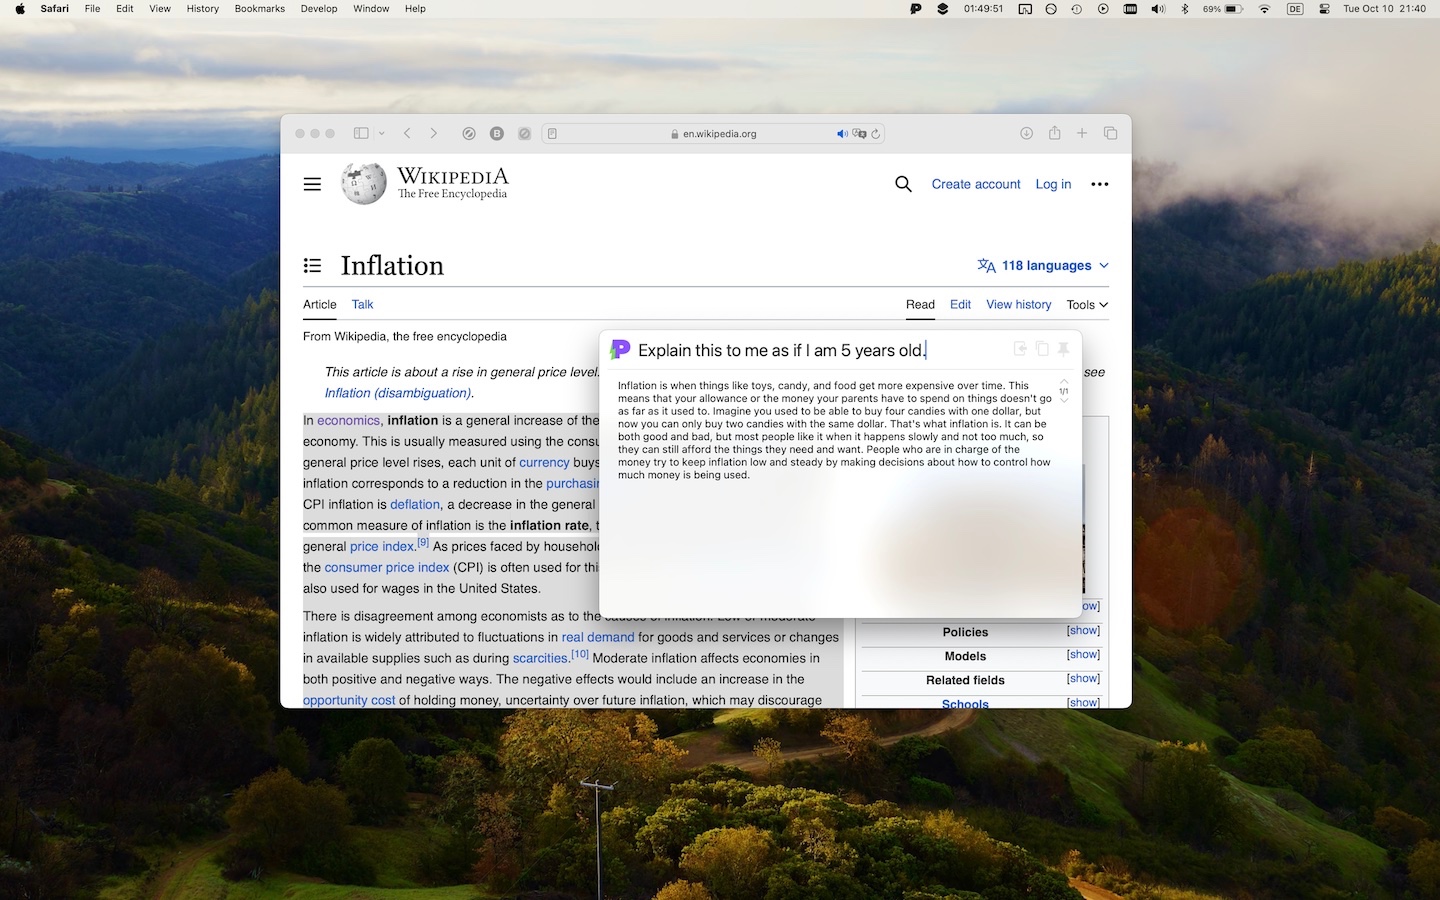Click the next response down arrow stepper
Screen dimensions: 1440x900
(1064, 401)
